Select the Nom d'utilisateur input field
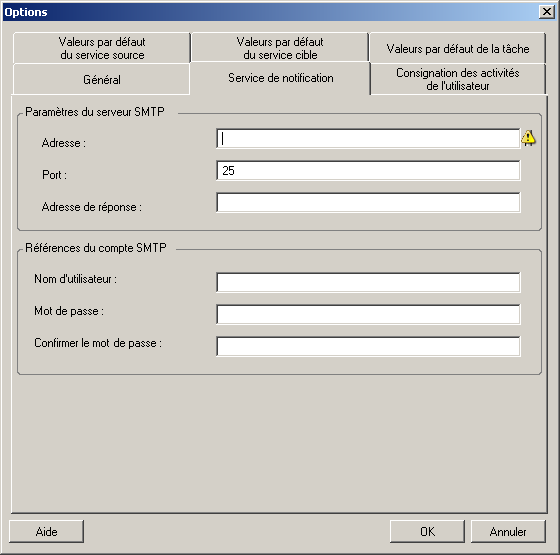 click(368, 282)
